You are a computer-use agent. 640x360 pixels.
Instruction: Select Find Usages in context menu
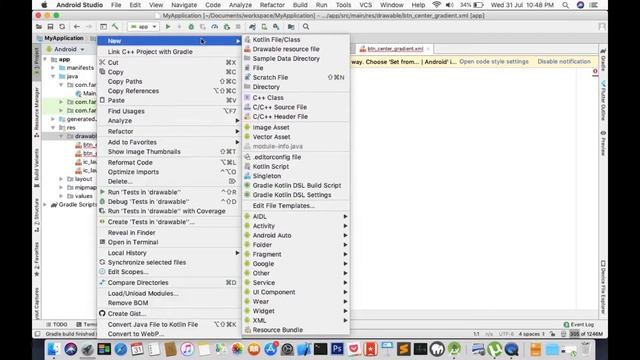169,111
